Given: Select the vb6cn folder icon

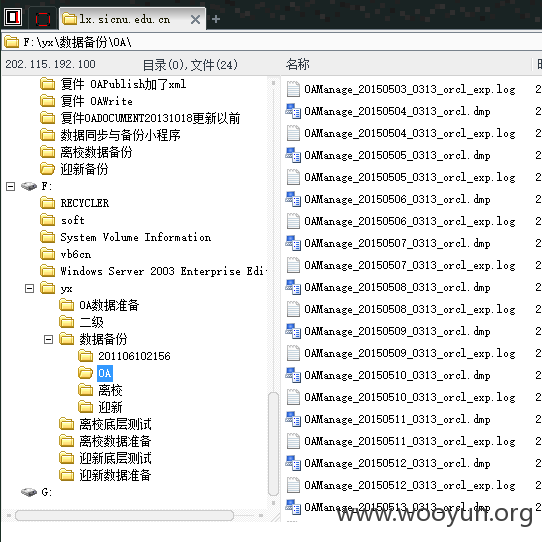Looking at the screenshot, I should [x=47, y=254].
